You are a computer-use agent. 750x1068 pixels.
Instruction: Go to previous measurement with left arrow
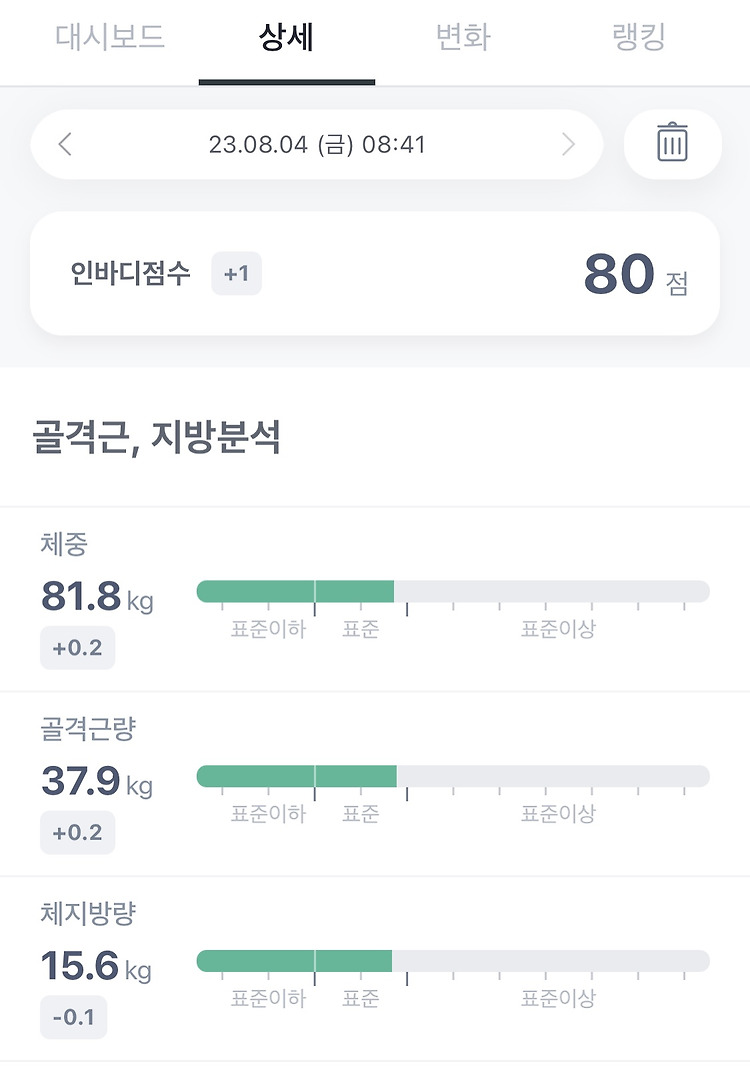click(65, 145)
